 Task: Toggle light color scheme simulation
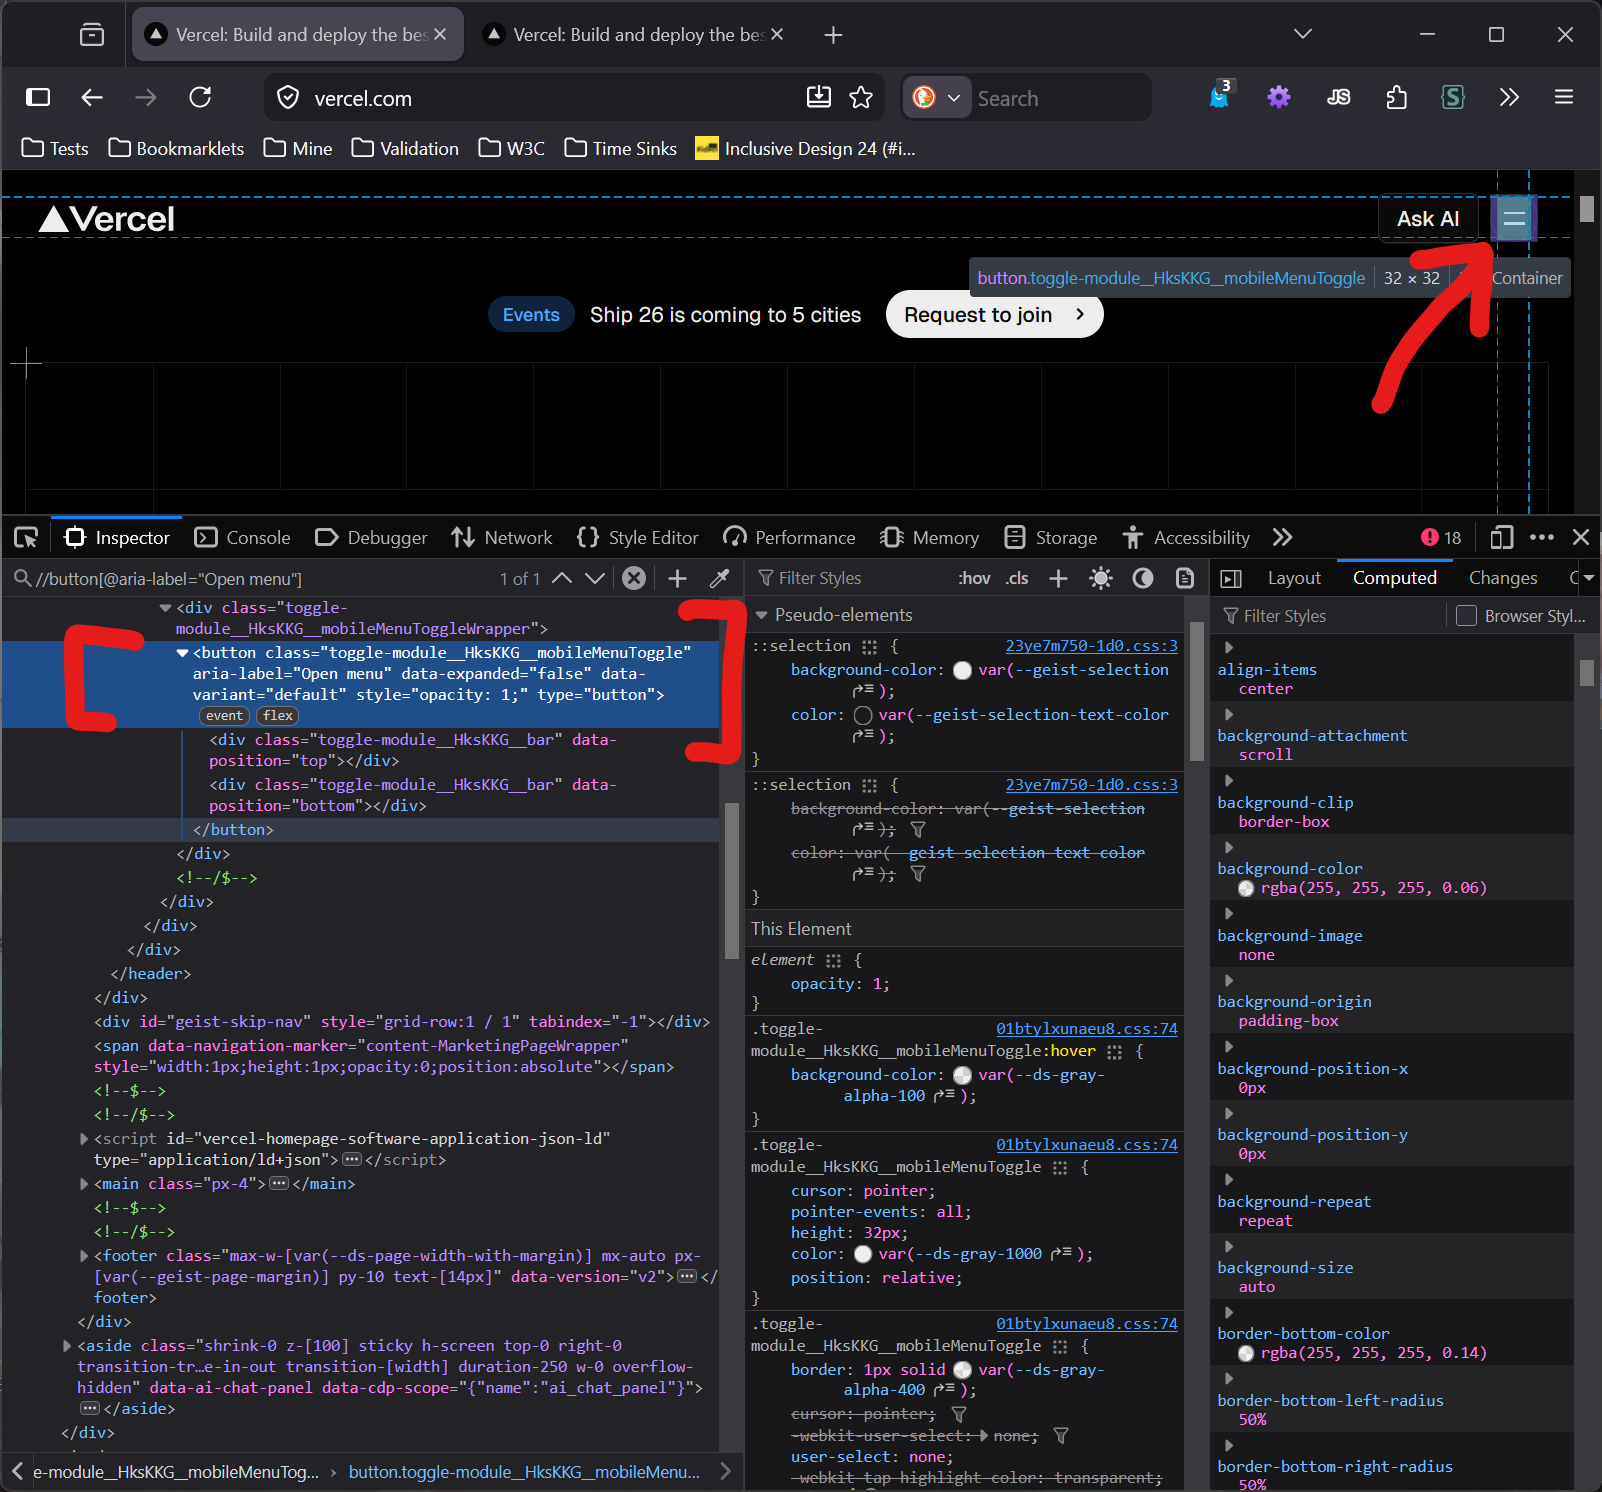tap(1101, 578)
